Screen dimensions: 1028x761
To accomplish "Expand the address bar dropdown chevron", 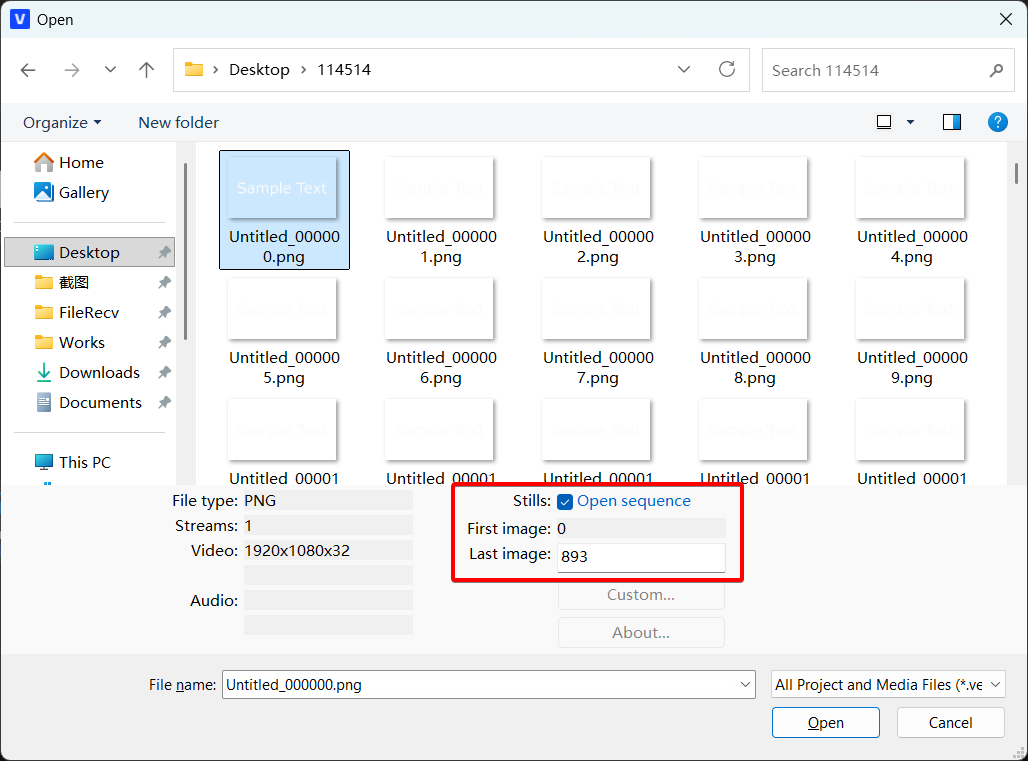I will 683,70.
